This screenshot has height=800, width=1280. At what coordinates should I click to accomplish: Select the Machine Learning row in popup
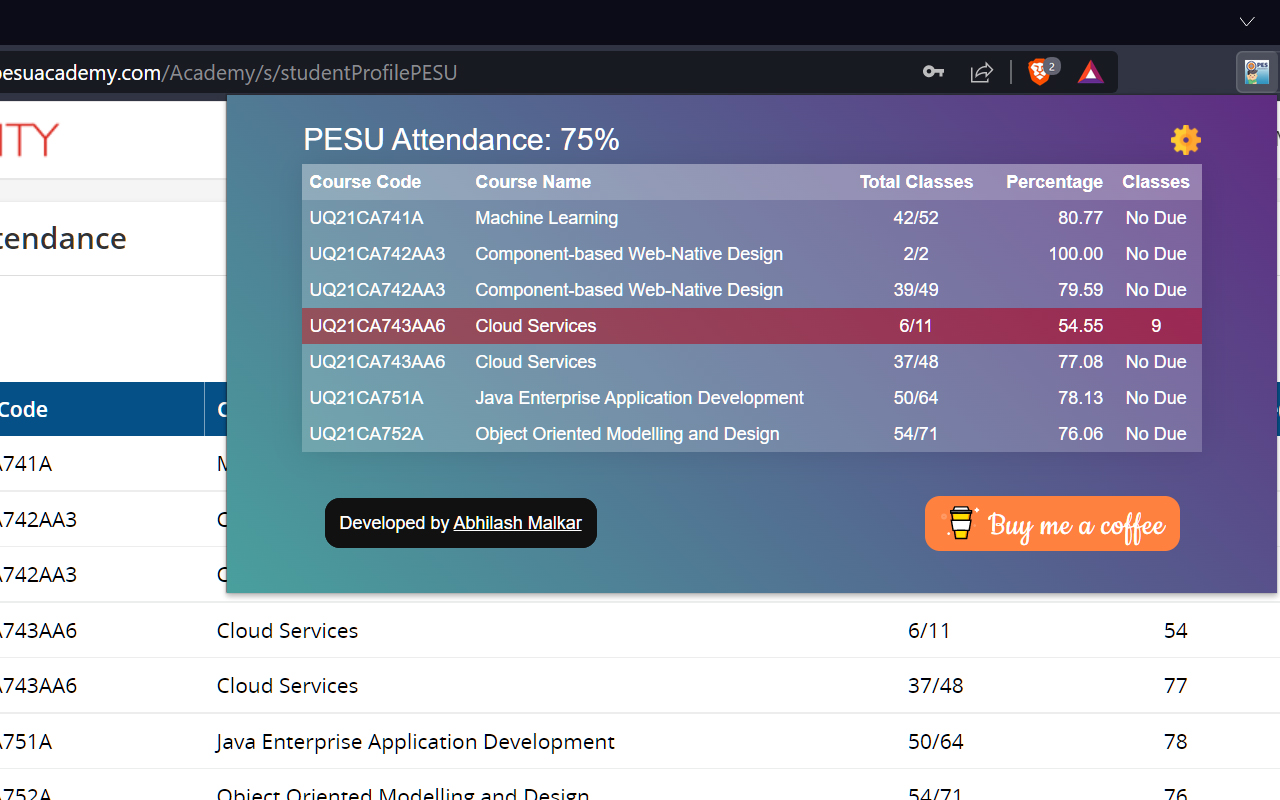[x=752, y=218]
